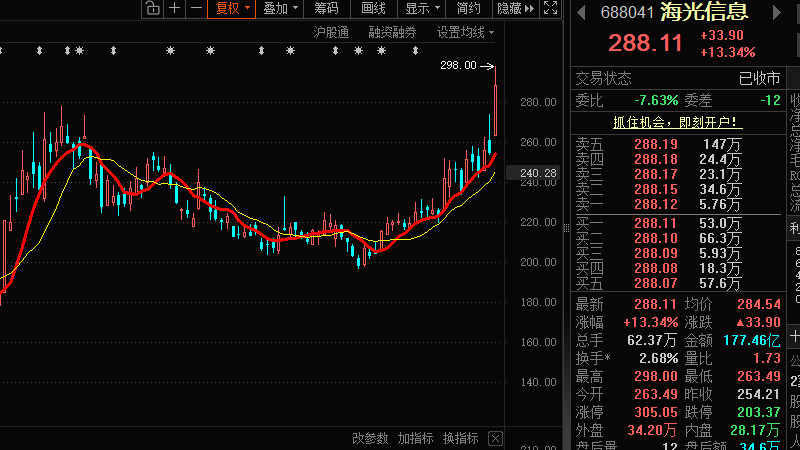Click the first up-down arrow event marker
800x450 pixels.
39,51
